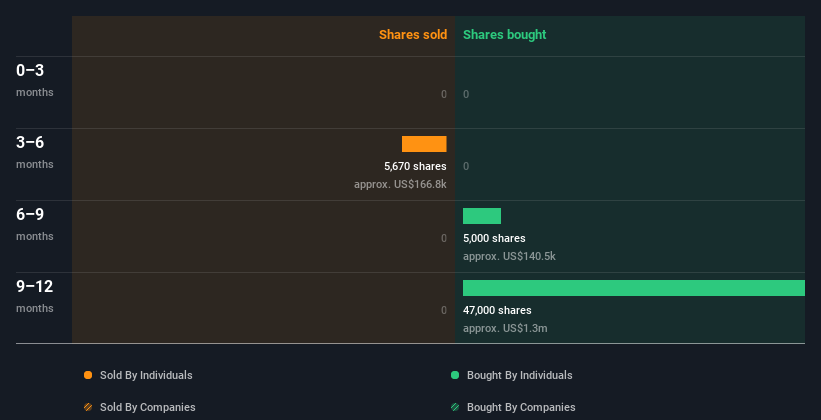Click the Shares bought column header
Screen dimensions: 821x420
[505, 35]
